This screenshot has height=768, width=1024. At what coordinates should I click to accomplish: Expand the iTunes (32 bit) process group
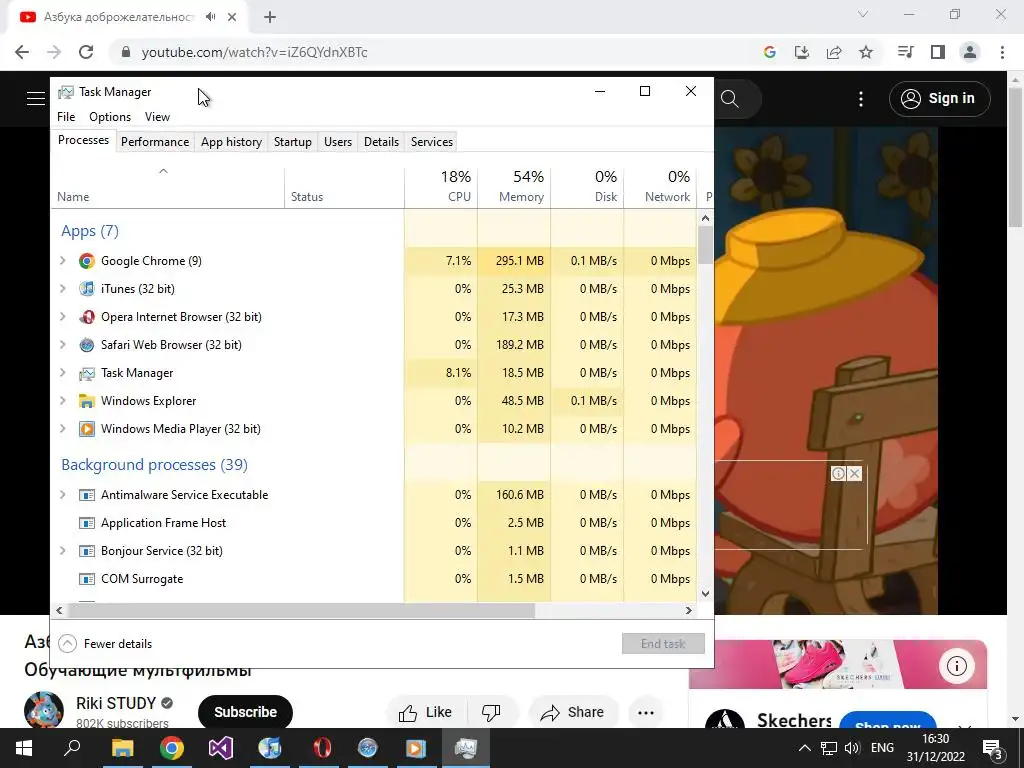63,289
